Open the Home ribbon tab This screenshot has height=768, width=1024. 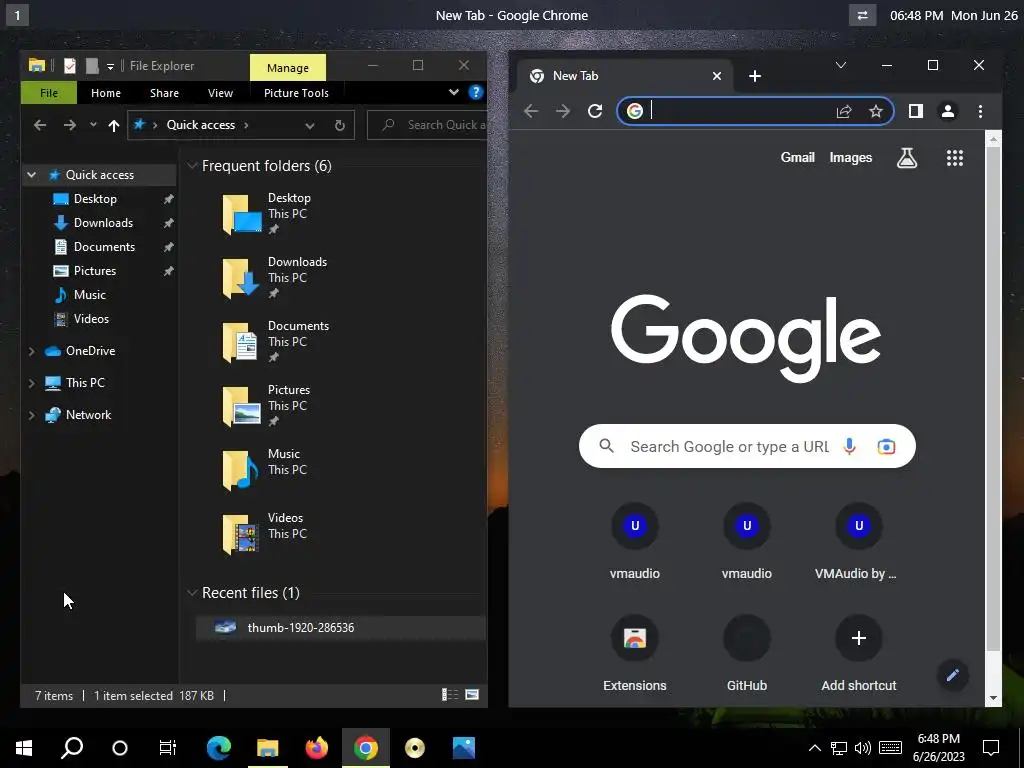(106, 93)
